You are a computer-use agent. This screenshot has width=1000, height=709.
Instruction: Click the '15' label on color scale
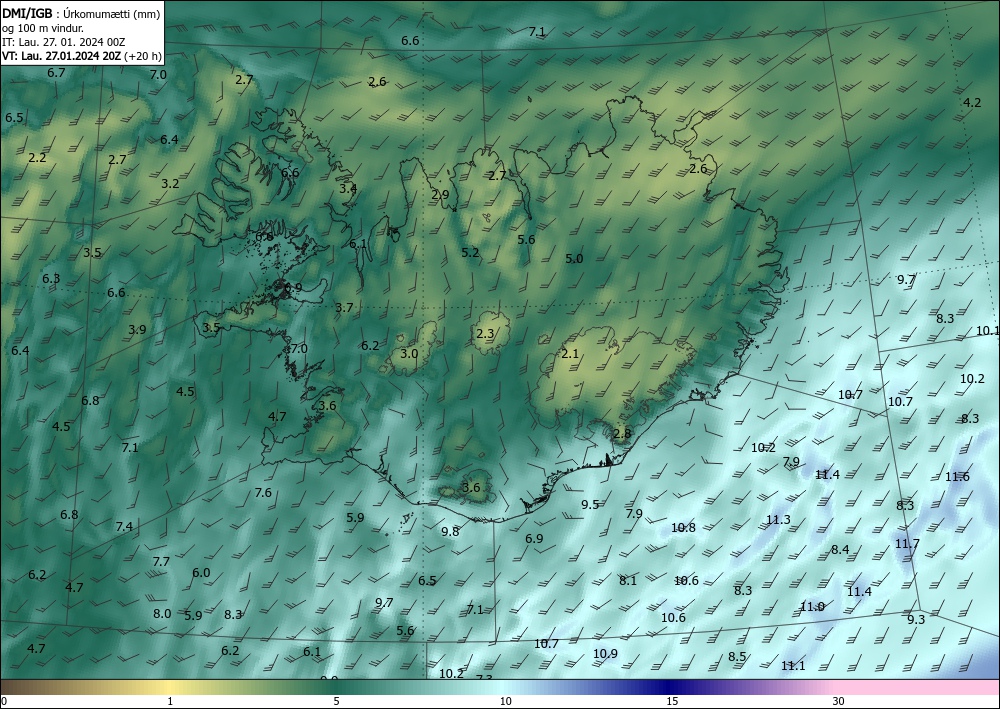[x=672, y=701]
